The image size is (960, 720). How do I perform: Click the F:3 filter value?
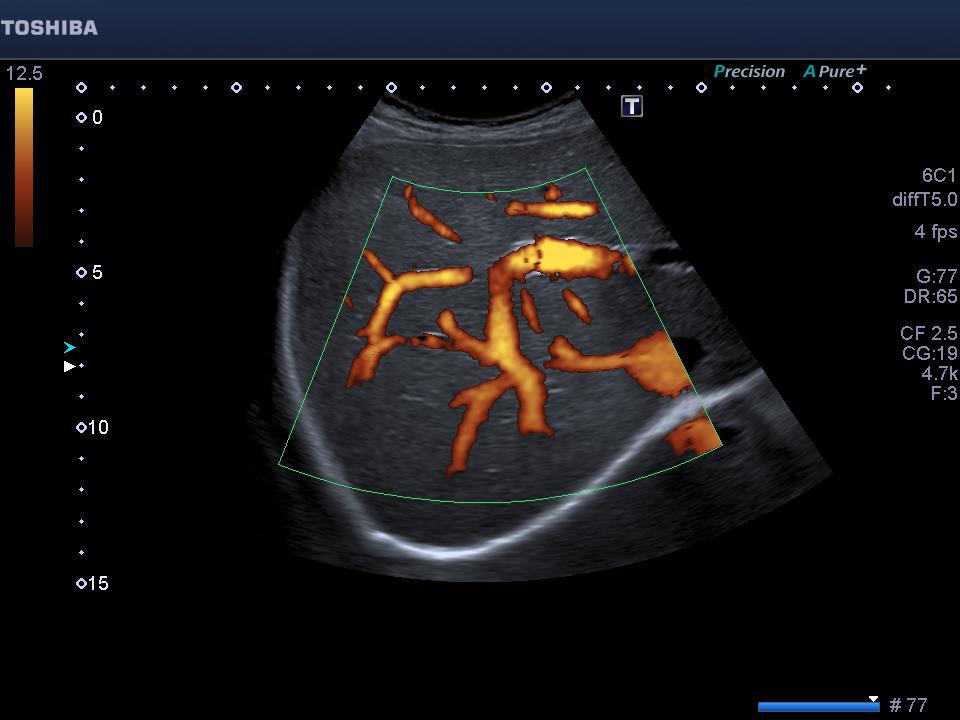point(943,393)
